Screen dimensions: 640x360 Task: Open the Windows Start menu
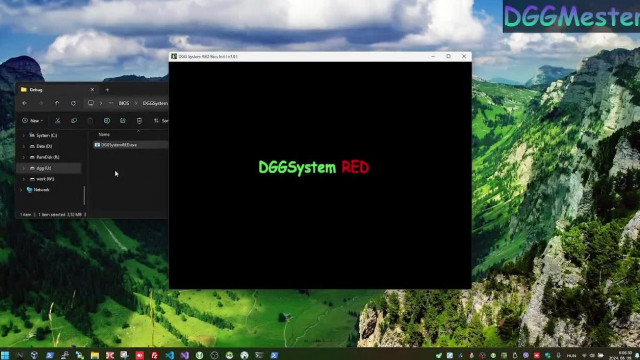[x=5, y=356]
